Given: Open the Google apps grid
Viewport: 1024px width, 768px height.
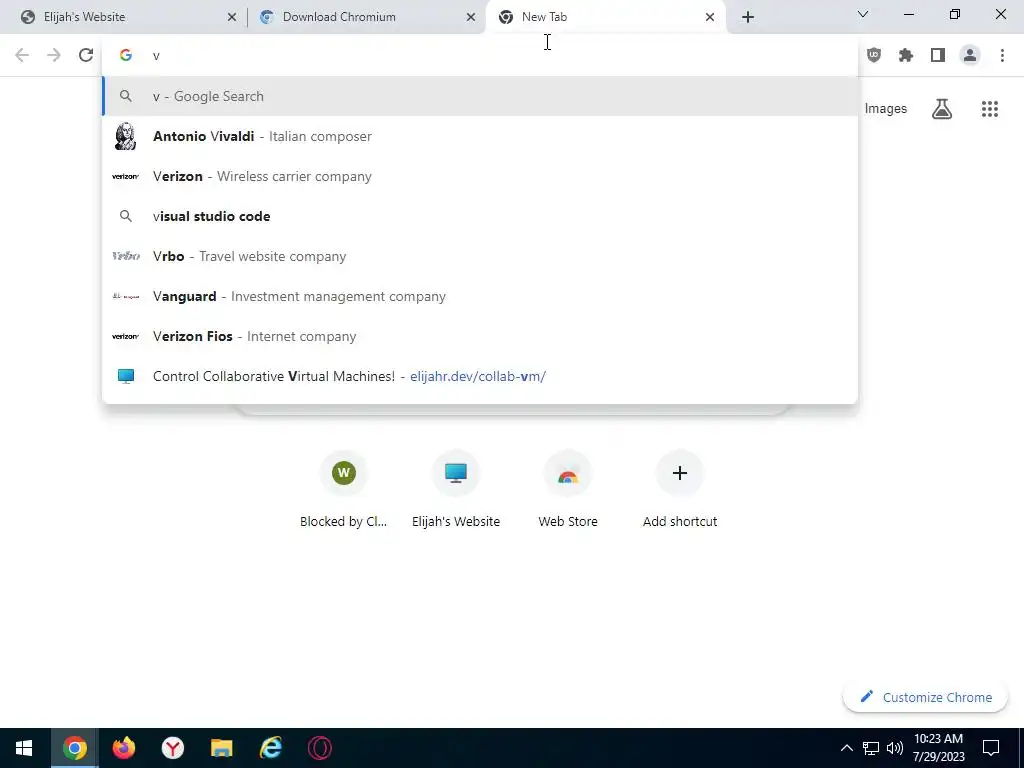Looking at the screenshot, I should click(x=990, y=109).
